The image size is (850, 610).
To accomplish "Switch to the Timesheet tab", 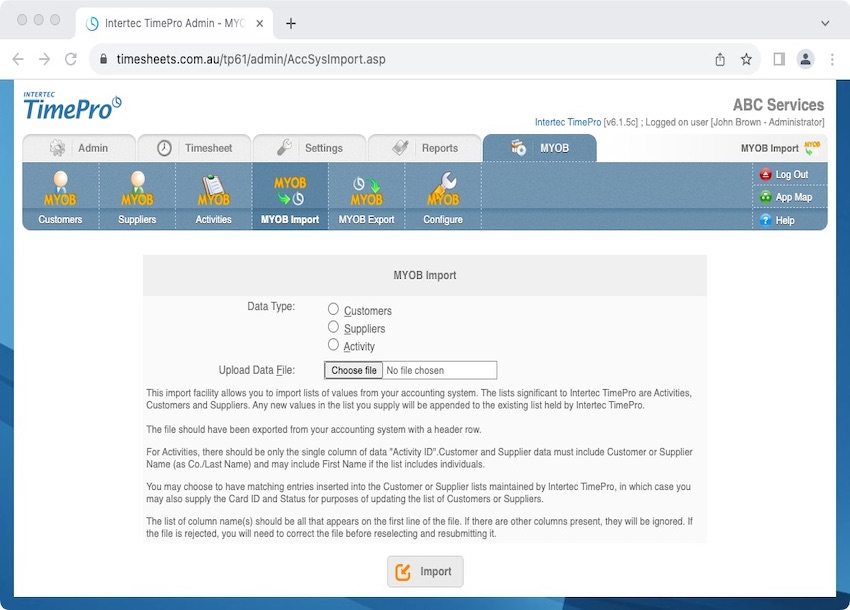I will point(195,148).
